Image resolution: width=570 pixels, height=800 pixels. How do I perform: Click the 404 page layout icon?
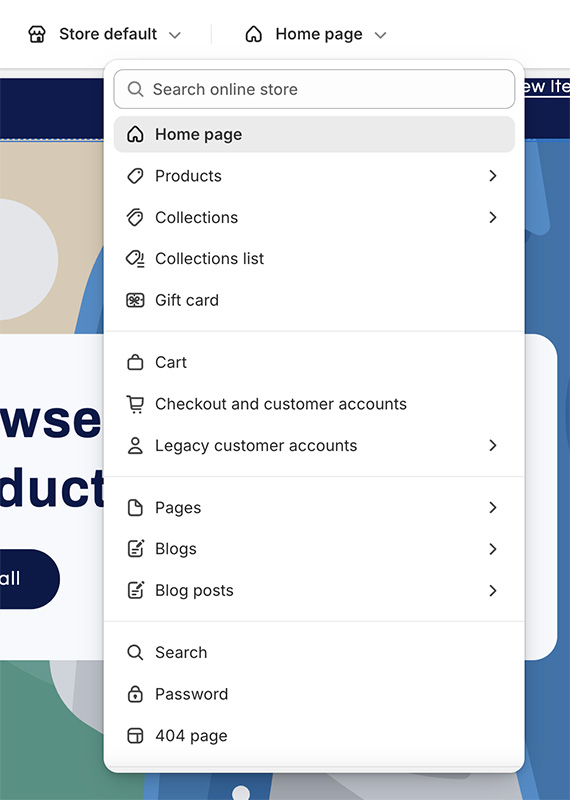135,736
